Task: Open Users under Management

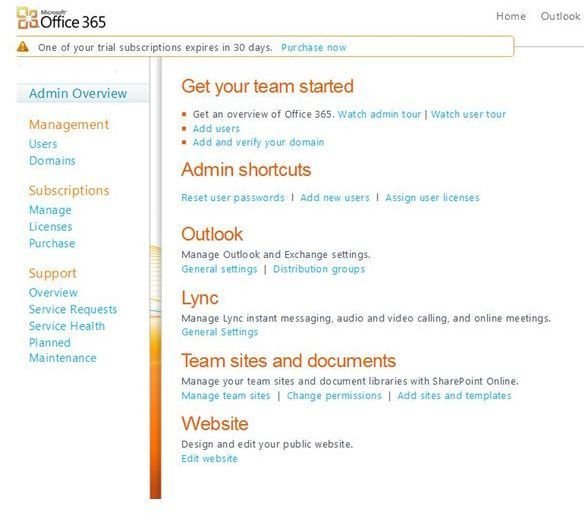Action: coord(43,144)
